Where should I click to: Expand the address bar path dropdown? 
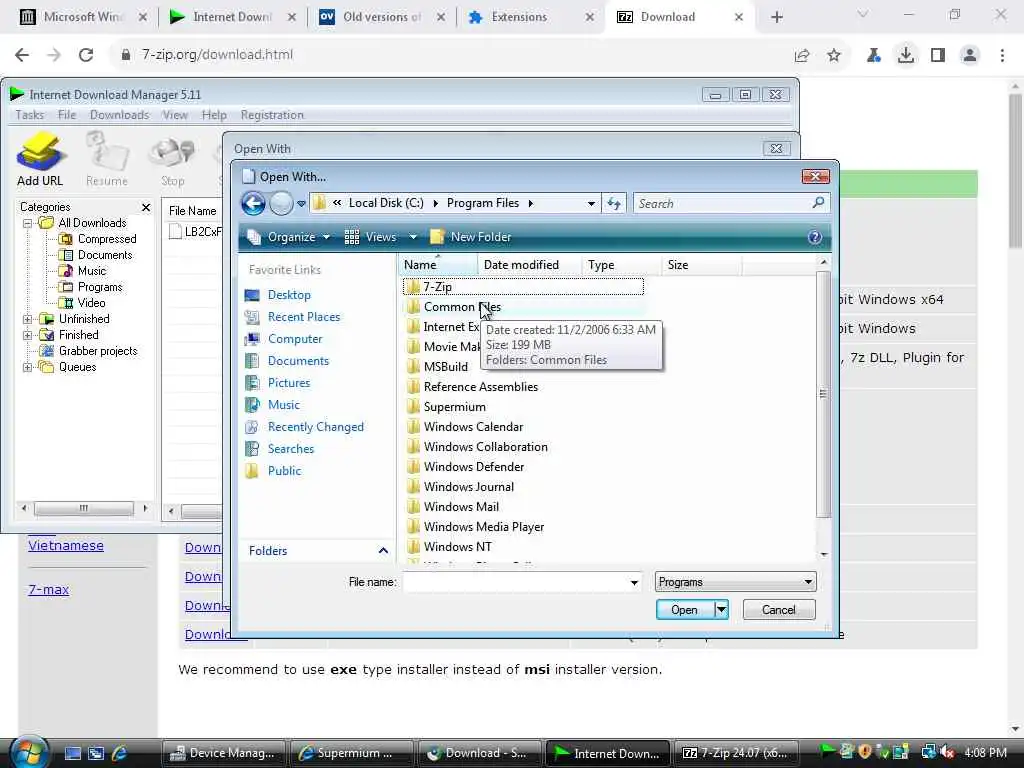coord(591,204)
